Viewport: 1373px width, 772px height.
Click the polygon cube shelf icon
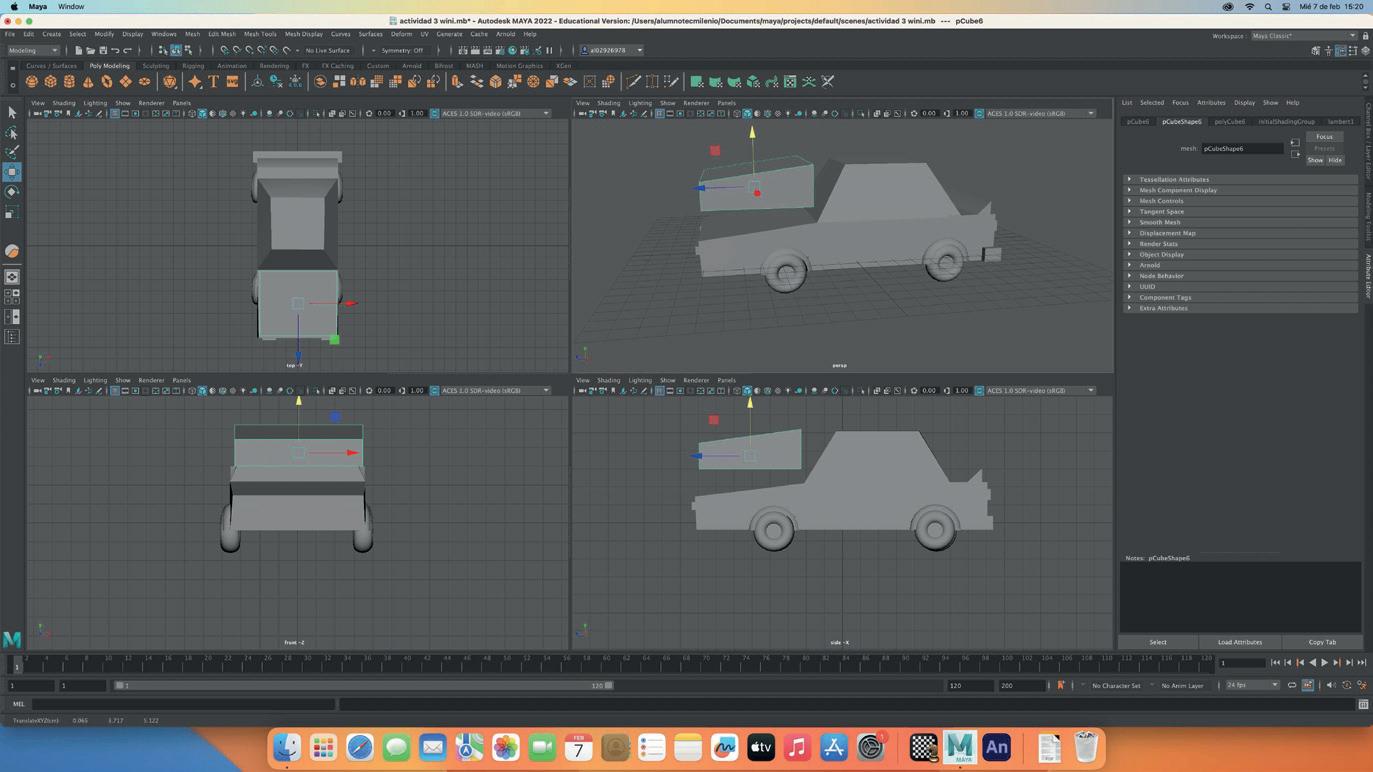pyautogui.click(x=50, y=82)
